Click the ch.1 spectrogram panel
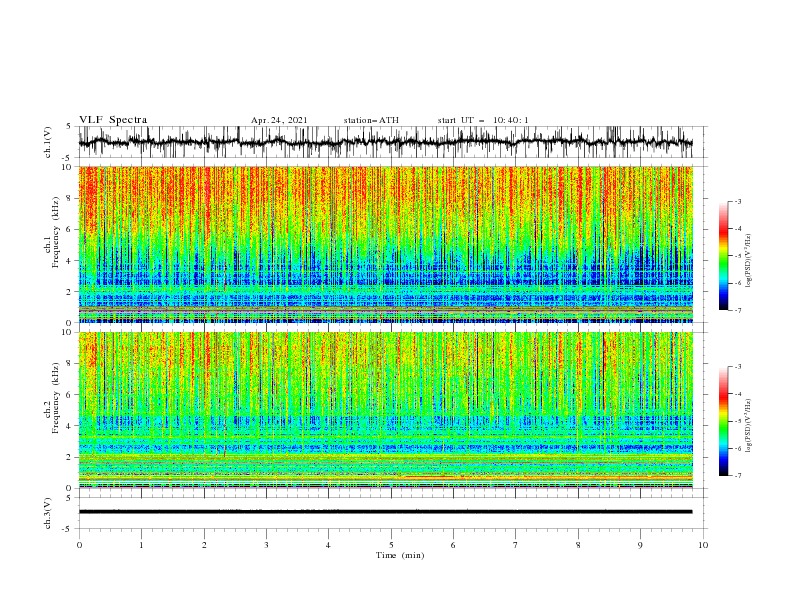792x612 pixels. 385,244
